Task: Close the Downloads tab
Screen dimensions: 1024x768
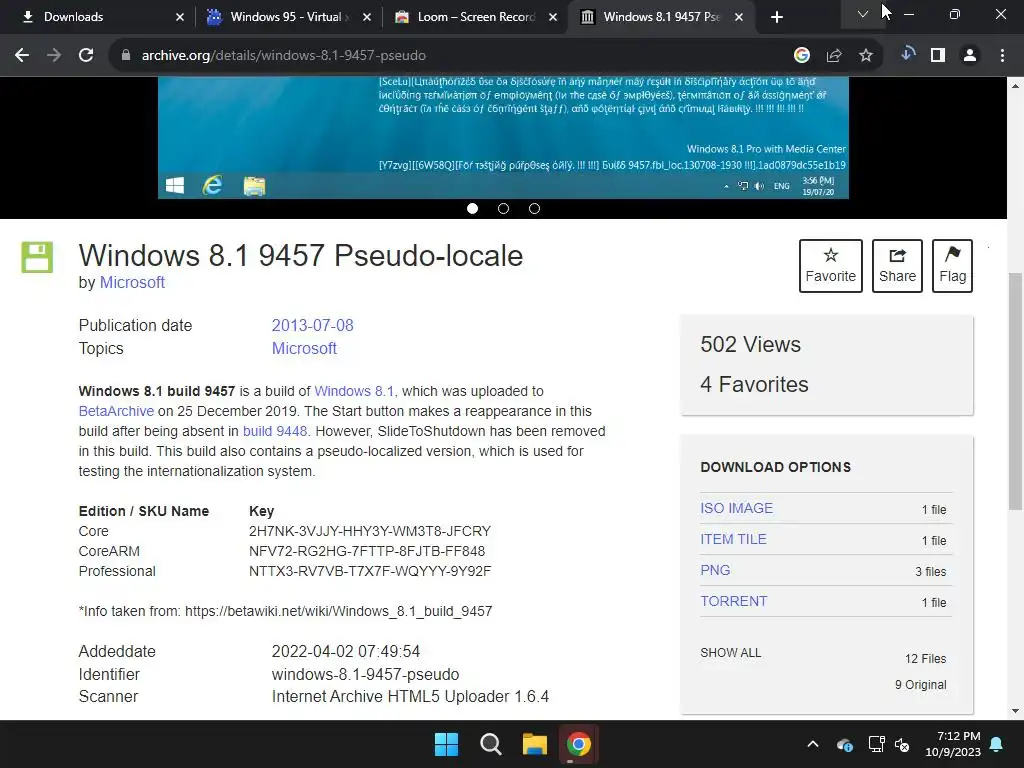Action: [x=180, y=17]
